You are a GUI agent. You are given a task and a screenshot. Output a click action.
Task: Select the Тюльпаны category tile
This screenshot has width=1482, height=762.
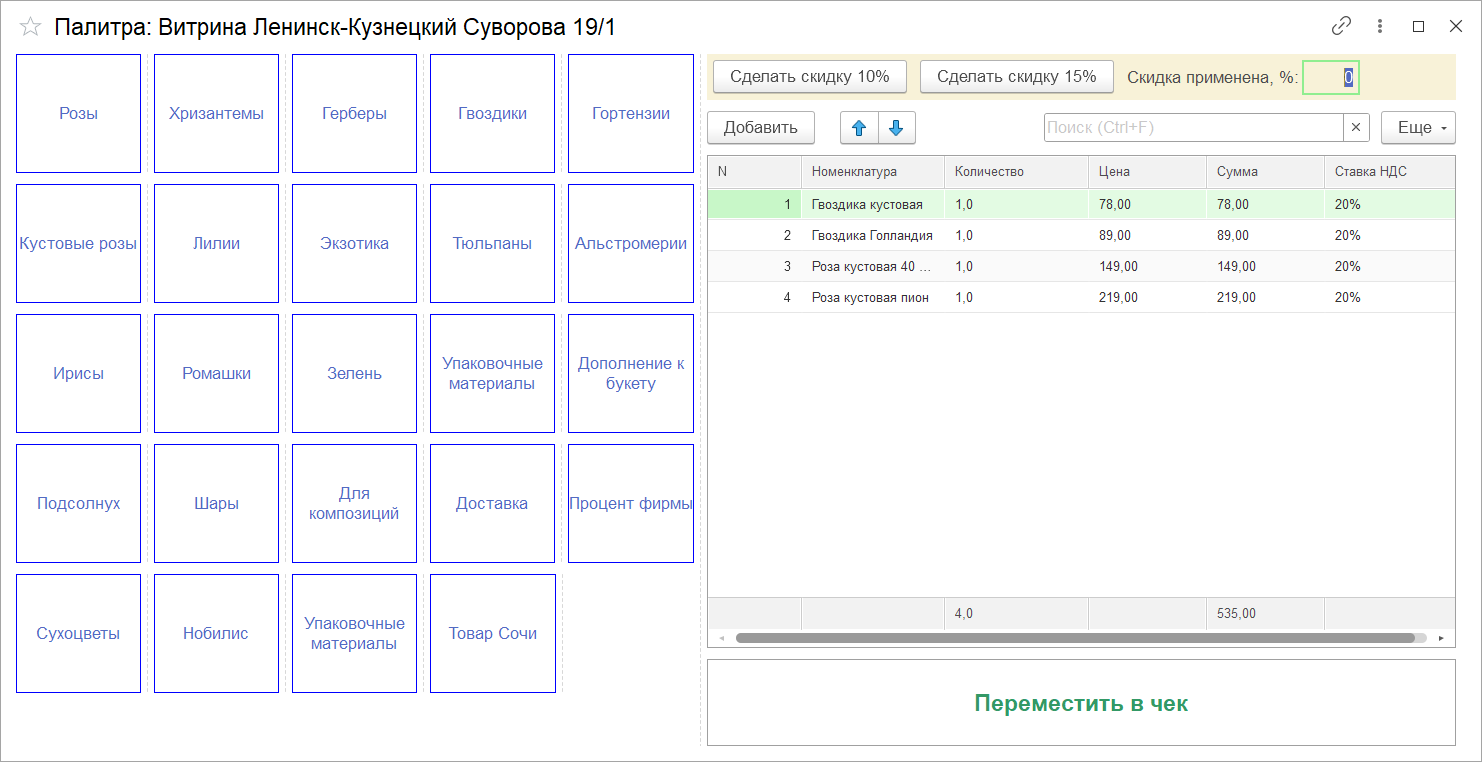[492, 244]
